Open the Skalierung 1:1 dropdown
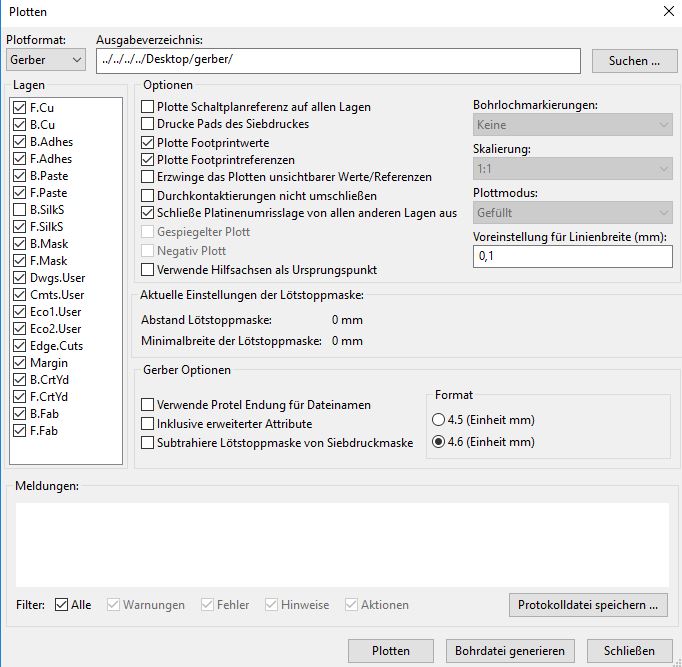682x667 pixels. coord(572,169)
